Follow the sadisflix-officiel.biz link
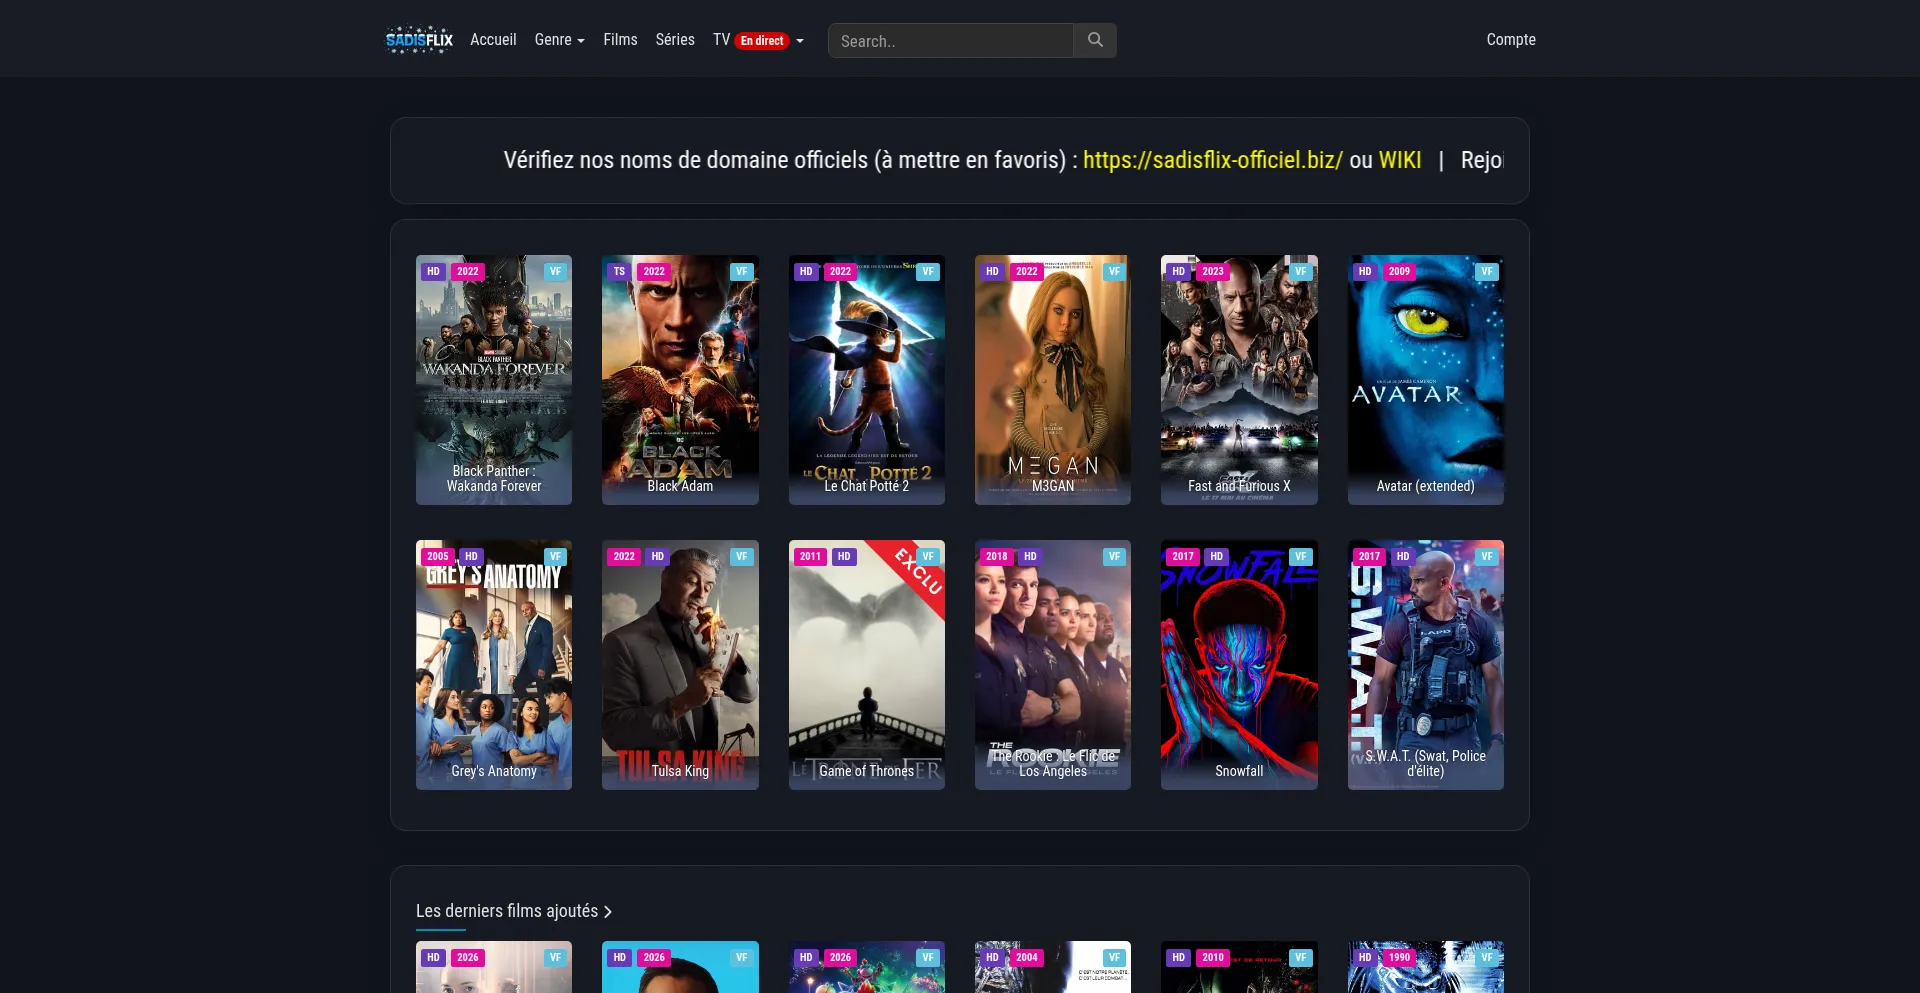Screen dimensions: 1920x993 1213,160
